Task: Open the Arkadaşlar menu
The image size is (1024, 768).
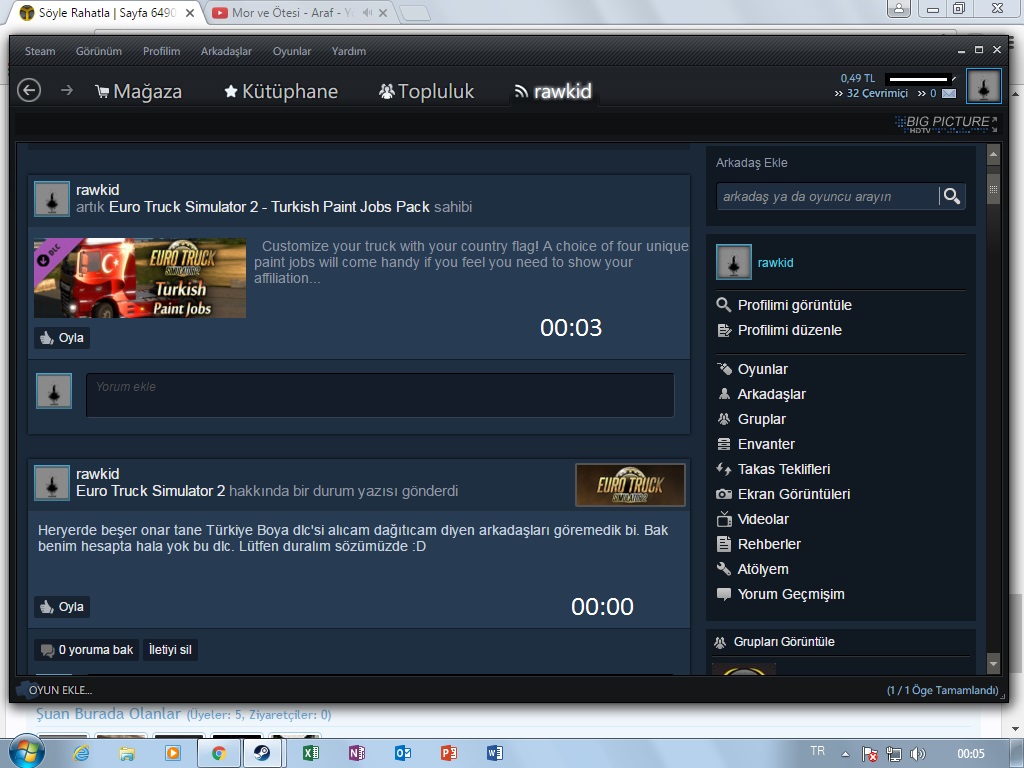Action: [x=226, y=51]
